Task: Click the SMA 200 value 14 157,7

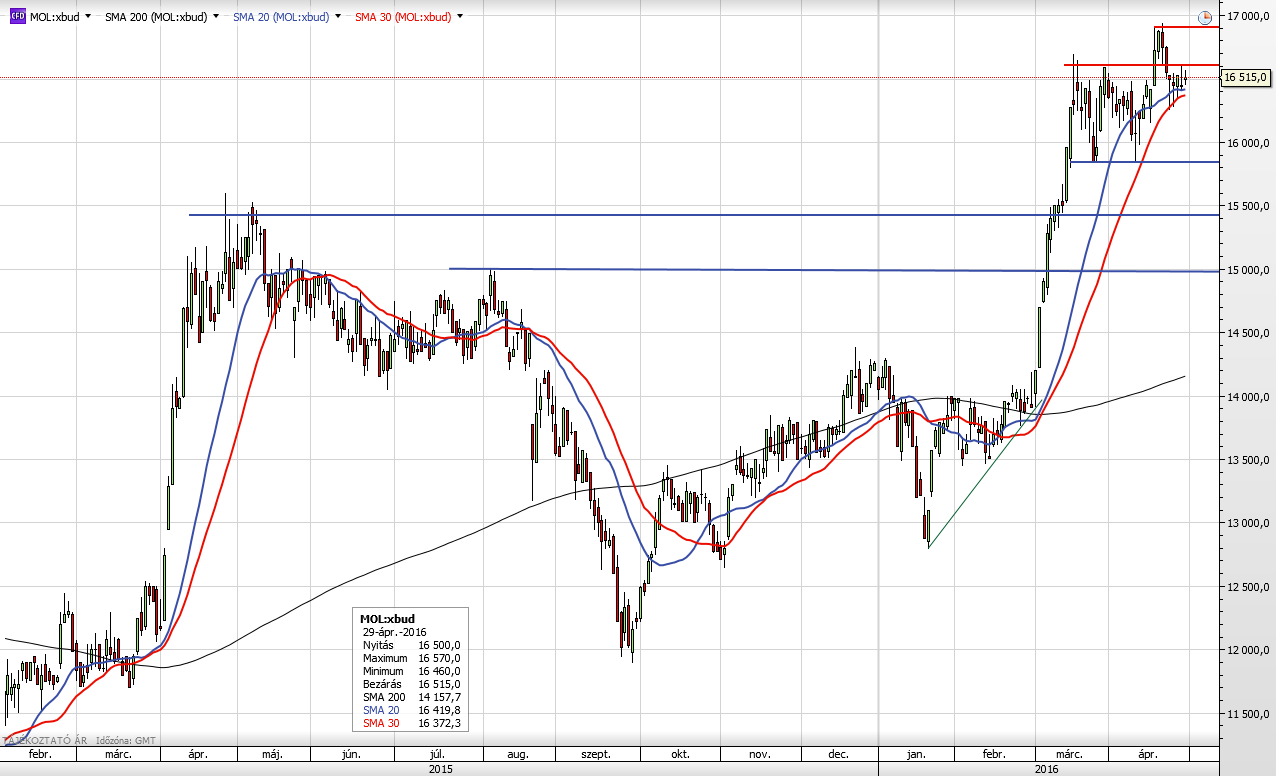Action: click(x=439, y=697)
